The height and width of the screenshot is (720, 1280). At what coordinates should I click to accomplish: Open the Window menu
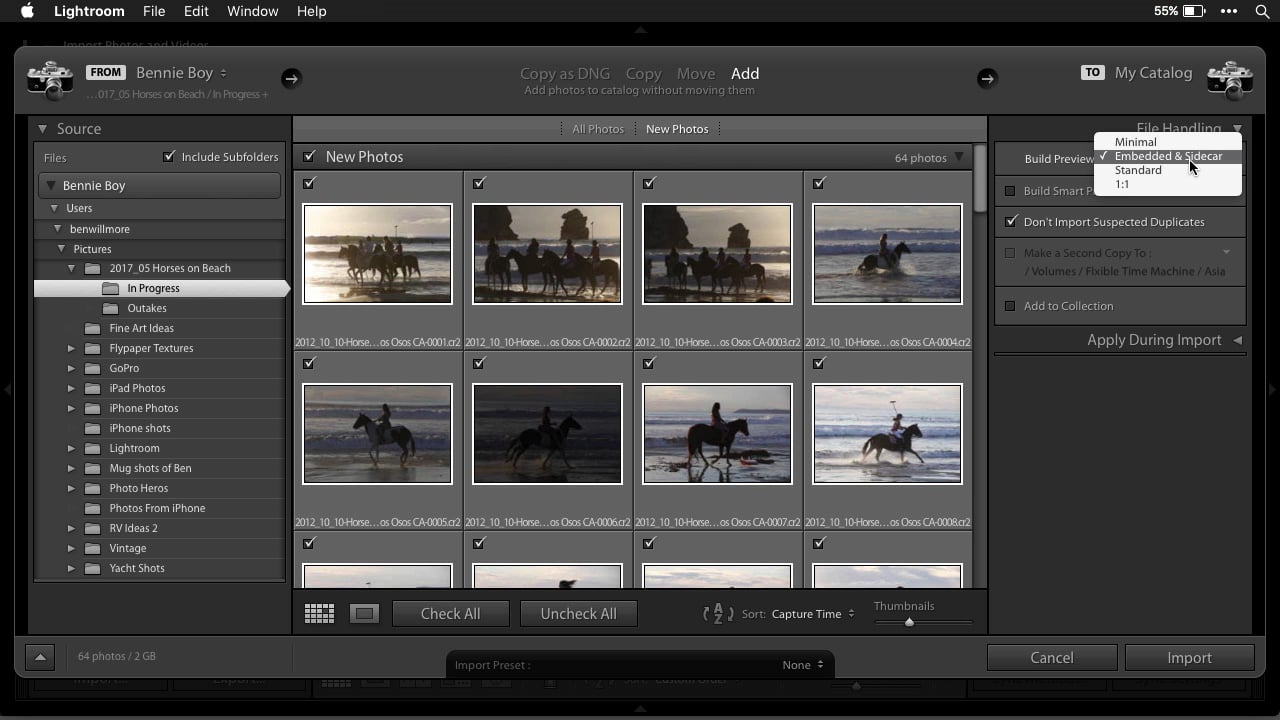point(252,11)
